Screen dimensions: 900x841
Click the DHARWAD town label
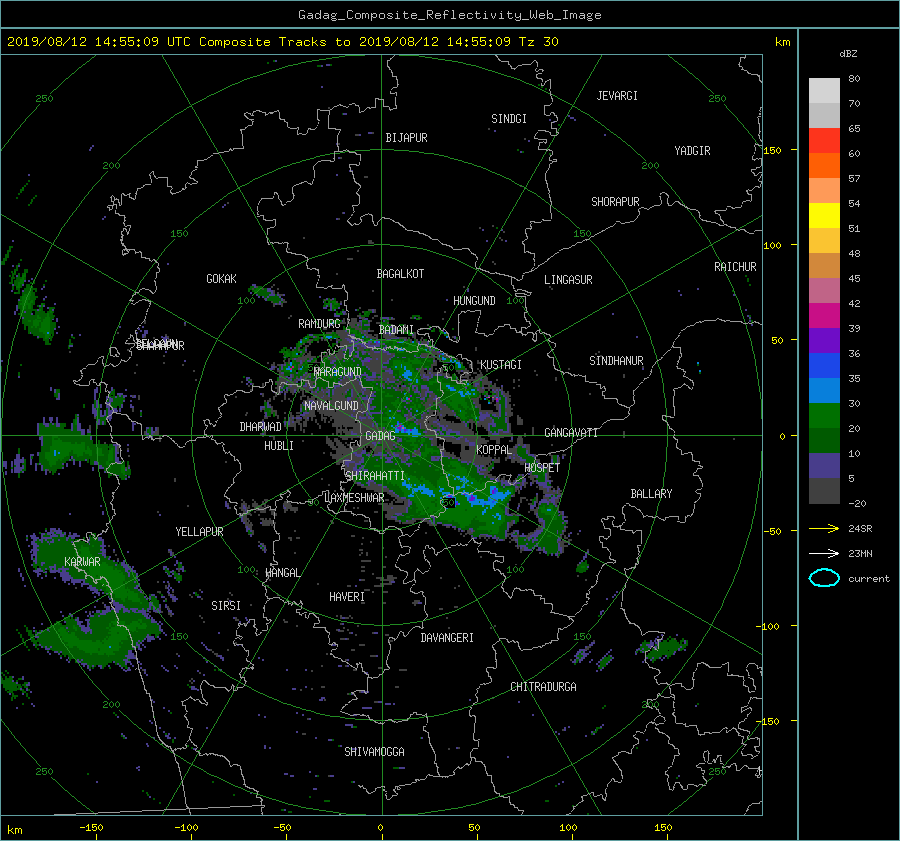coord(260,427)
